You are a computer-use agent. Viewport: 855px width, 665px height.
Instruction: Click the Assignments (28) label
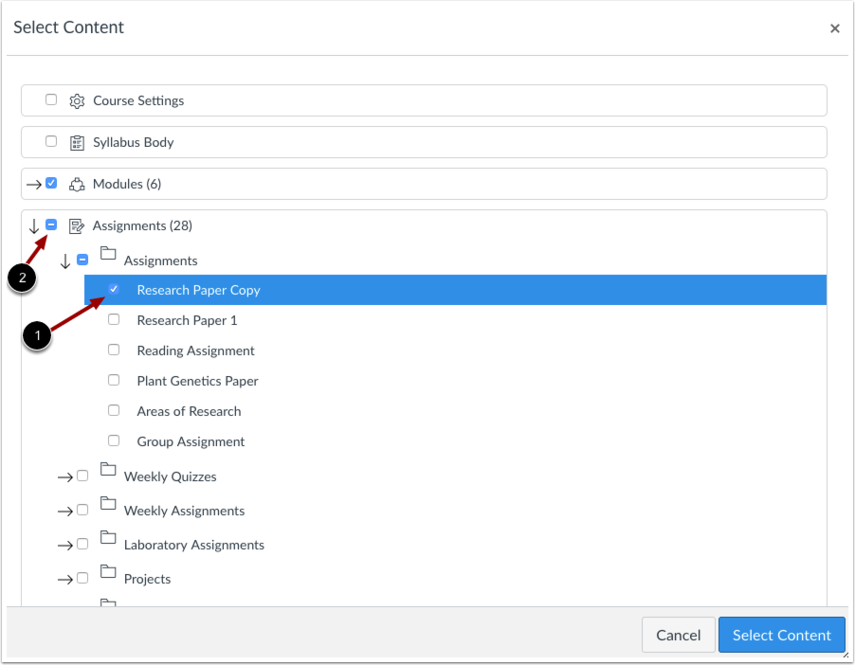pos(142,226)
